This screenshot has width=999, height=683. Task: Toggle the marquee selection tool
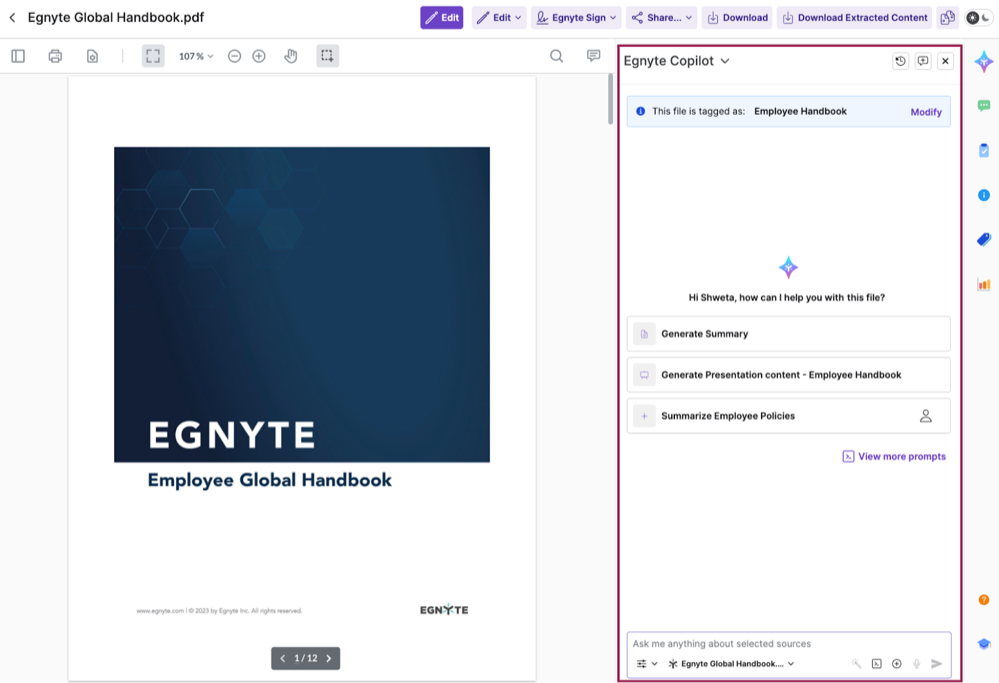point(327,56)
